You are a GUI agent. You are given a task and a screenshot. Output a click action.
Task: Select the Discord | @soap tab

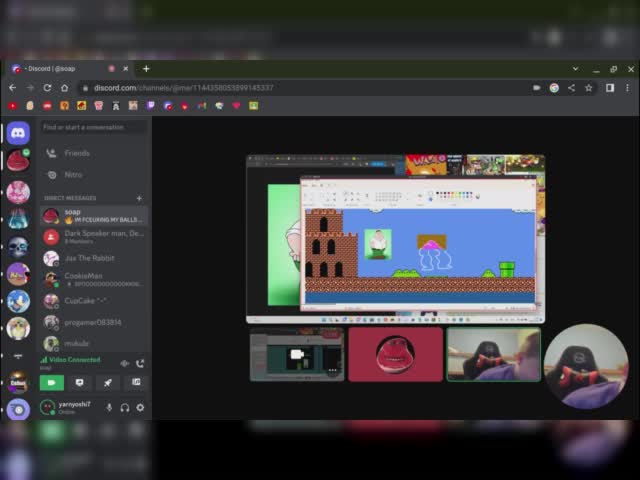(x=69, y=69)
